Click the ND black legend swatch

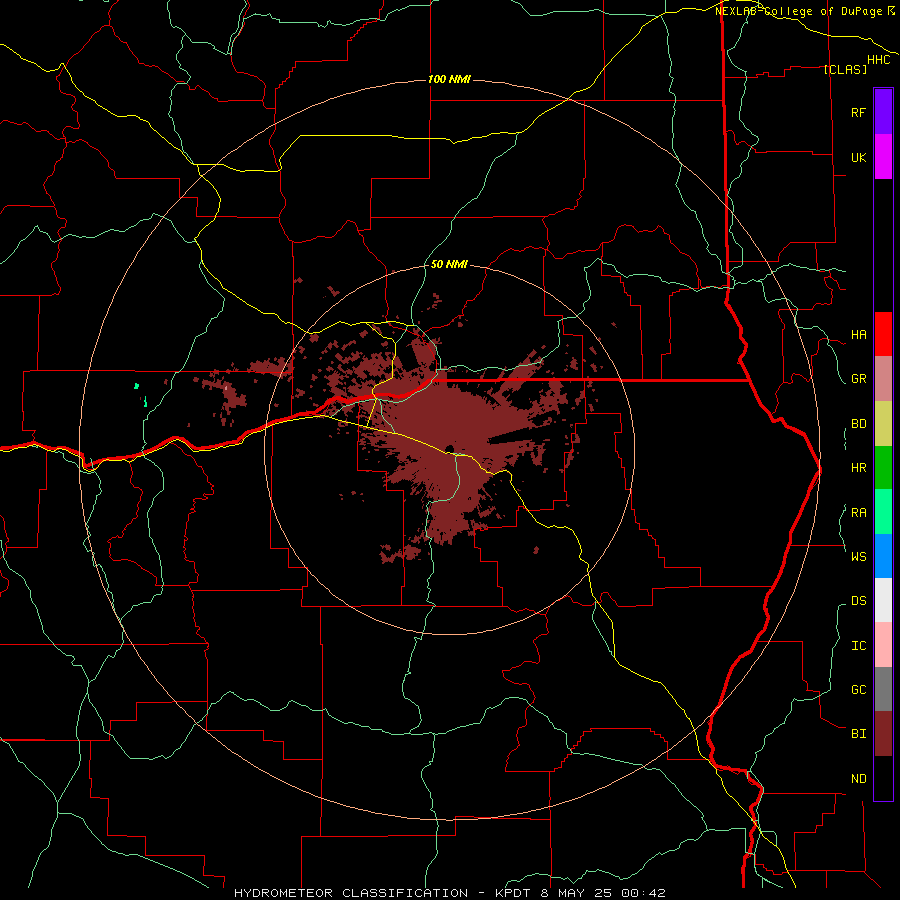click(x=883, y=778)
